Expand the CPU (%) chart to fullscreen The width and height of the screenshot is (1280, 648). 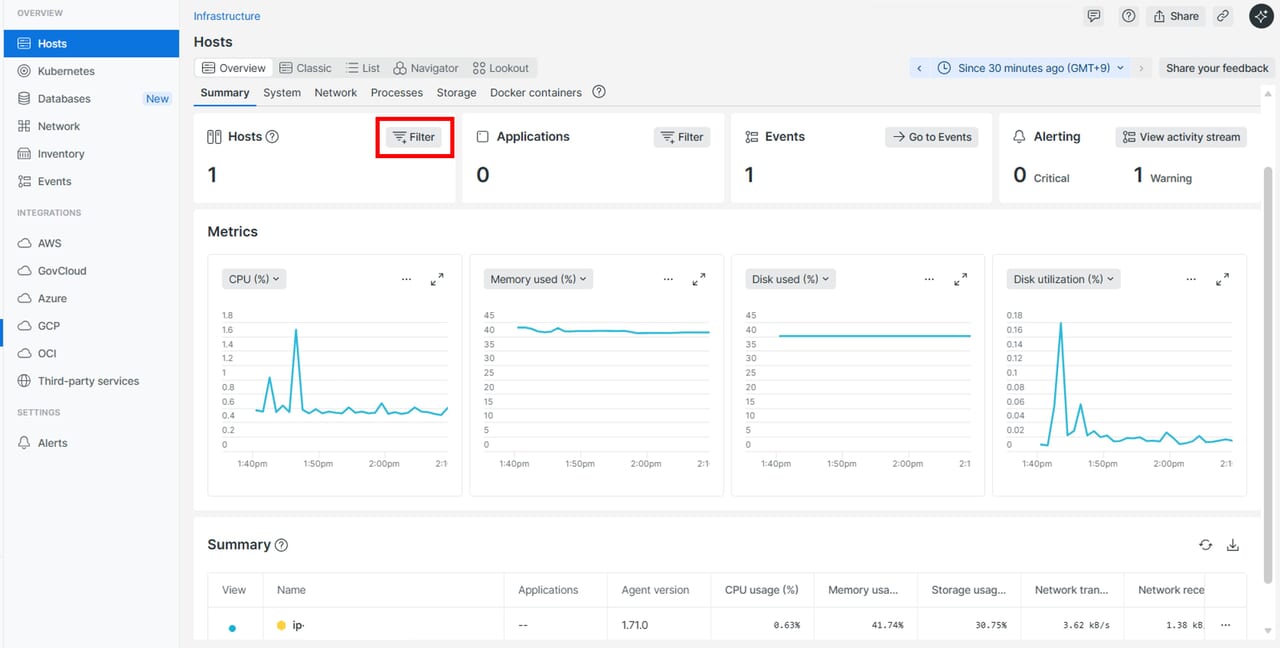tap(437, 280)
